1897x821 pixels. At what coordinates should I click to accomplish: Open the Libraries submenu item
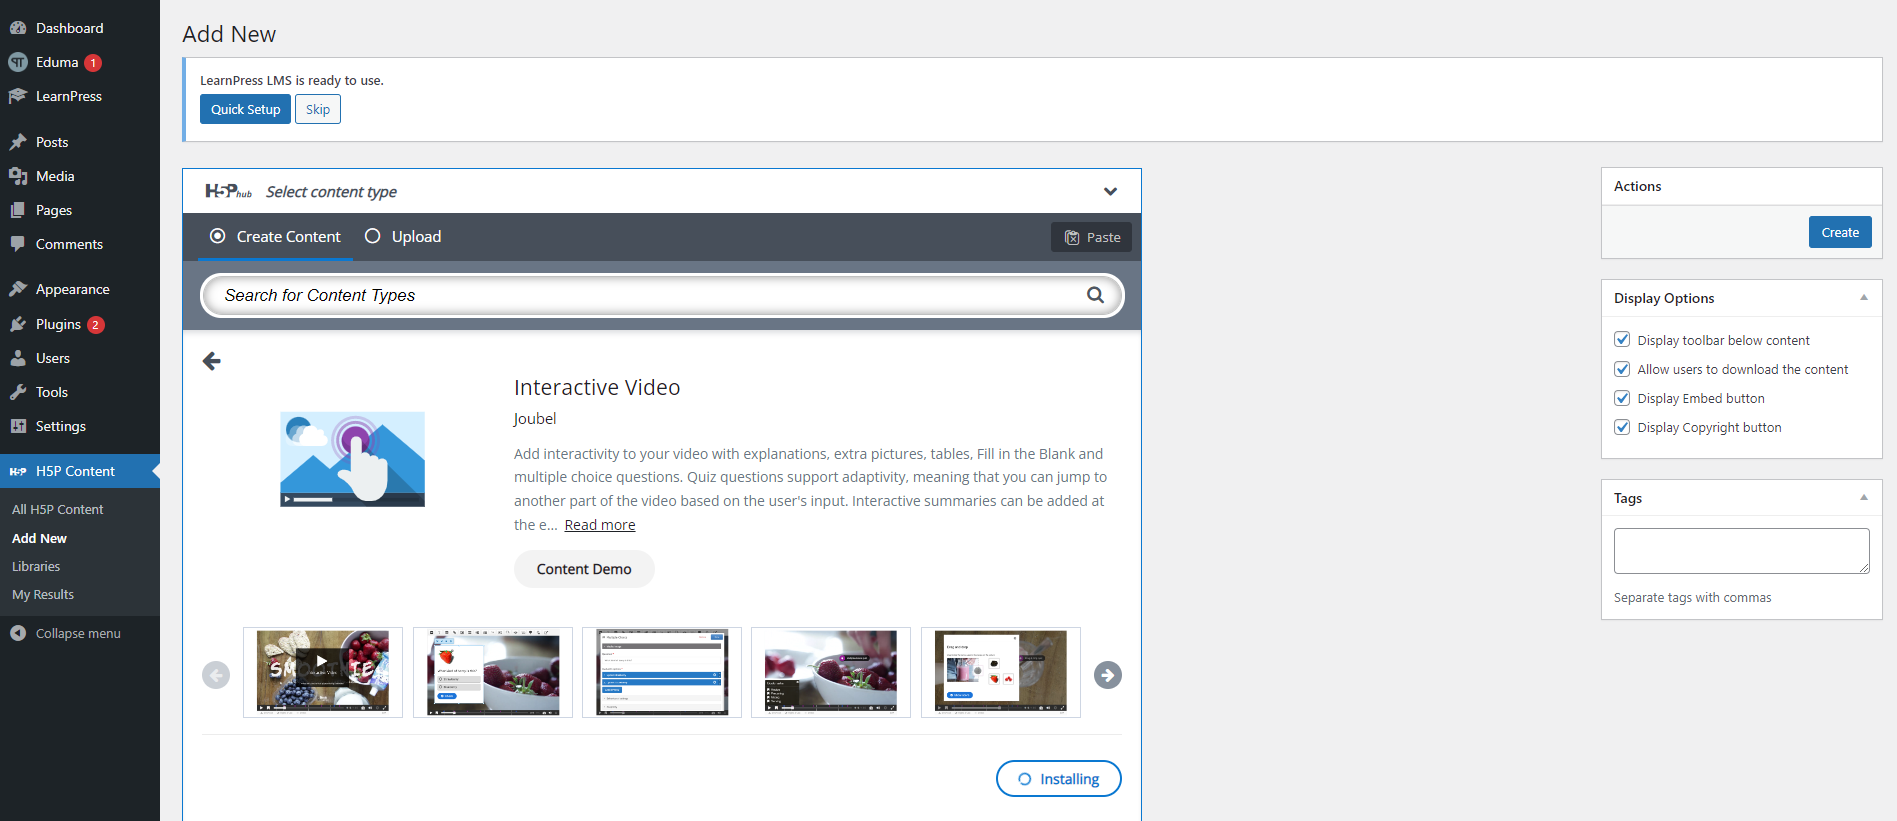pyautogui.click(x=36, y=566)
